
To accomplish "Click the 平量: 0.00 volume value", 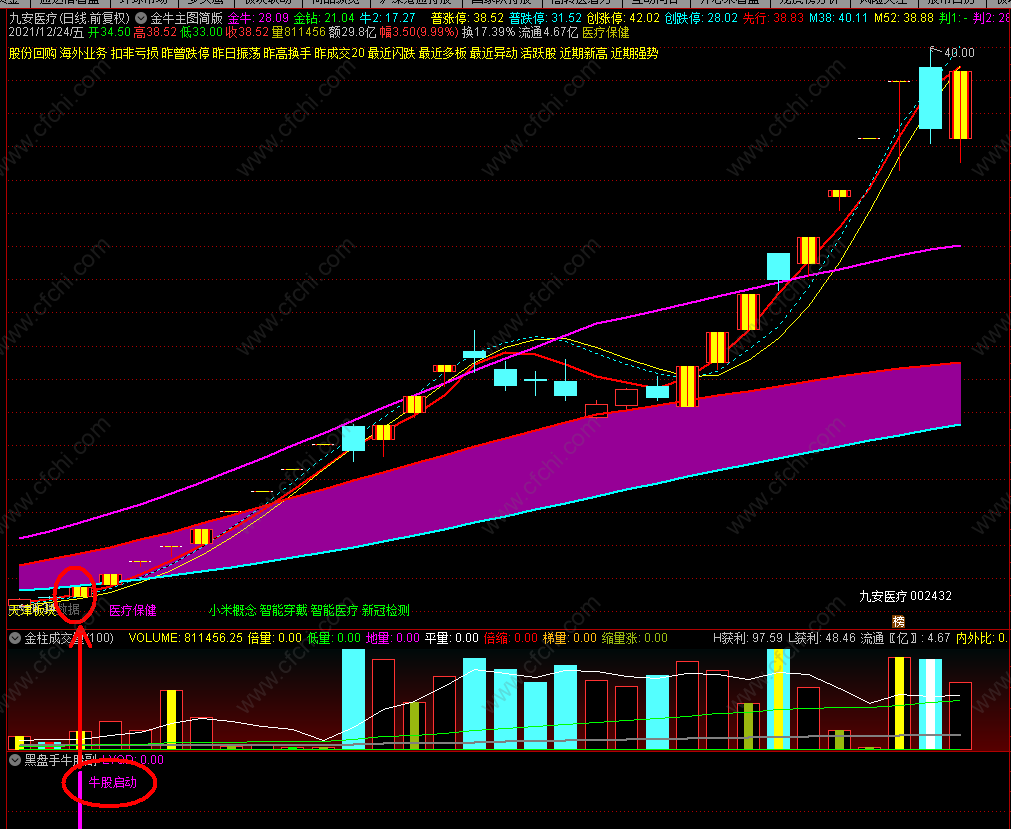I will click(451, 638).
